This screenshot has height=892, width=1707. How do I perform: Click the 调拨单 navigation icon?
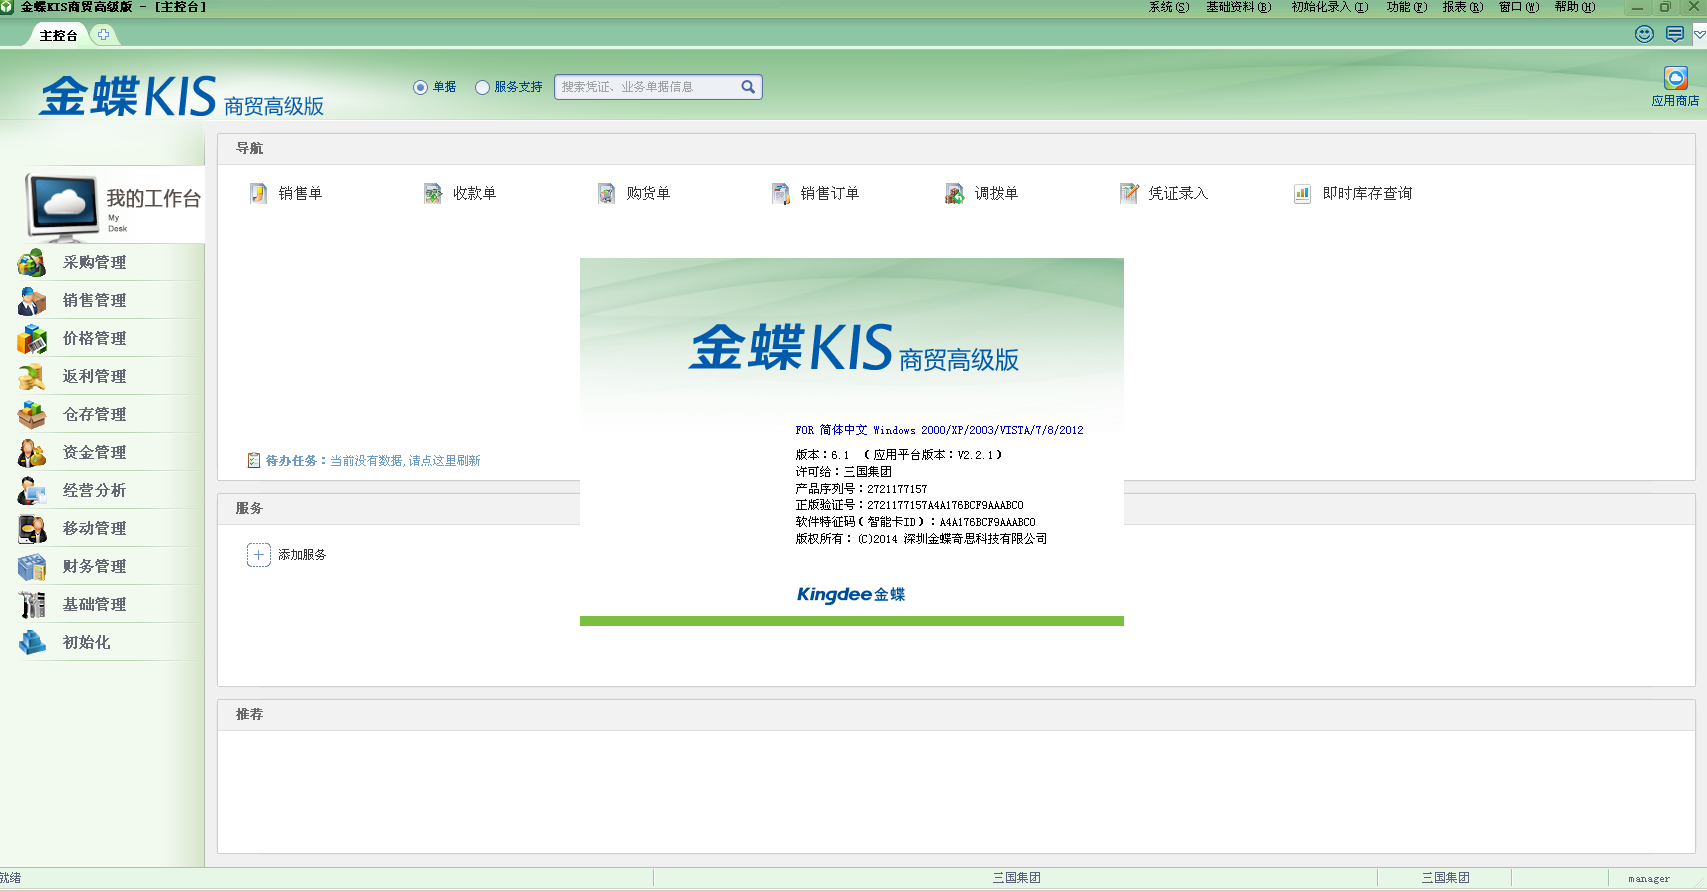(x=954, y=193)
